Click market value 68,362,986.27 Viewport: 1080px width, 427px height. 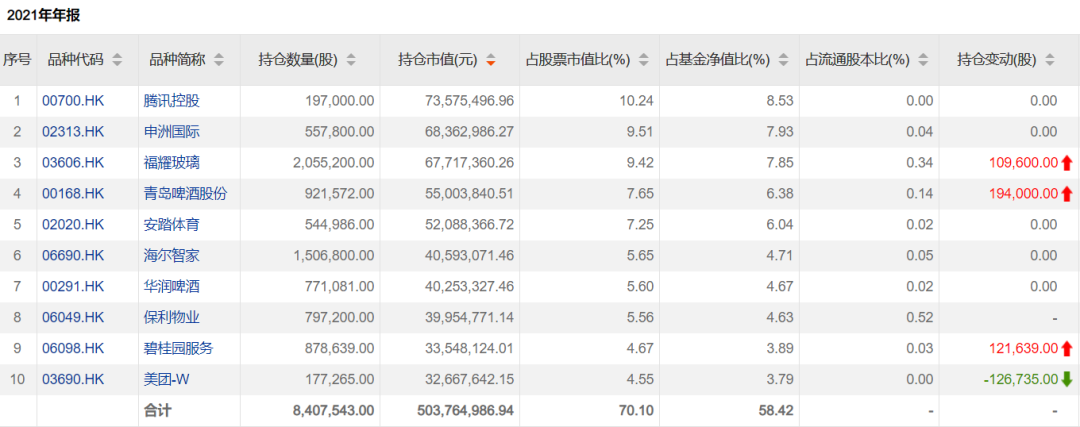(x=470, y=132)
